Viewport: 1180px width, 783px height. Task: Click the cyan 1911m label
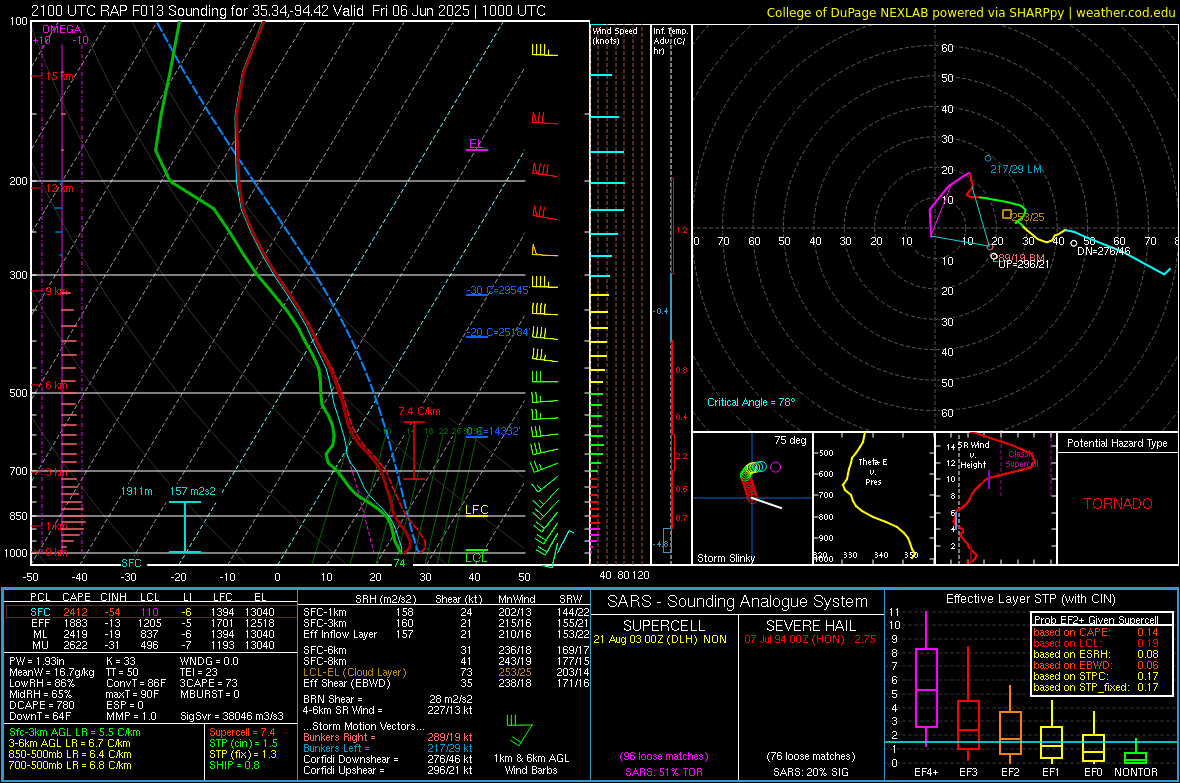[x=136, y=491]
